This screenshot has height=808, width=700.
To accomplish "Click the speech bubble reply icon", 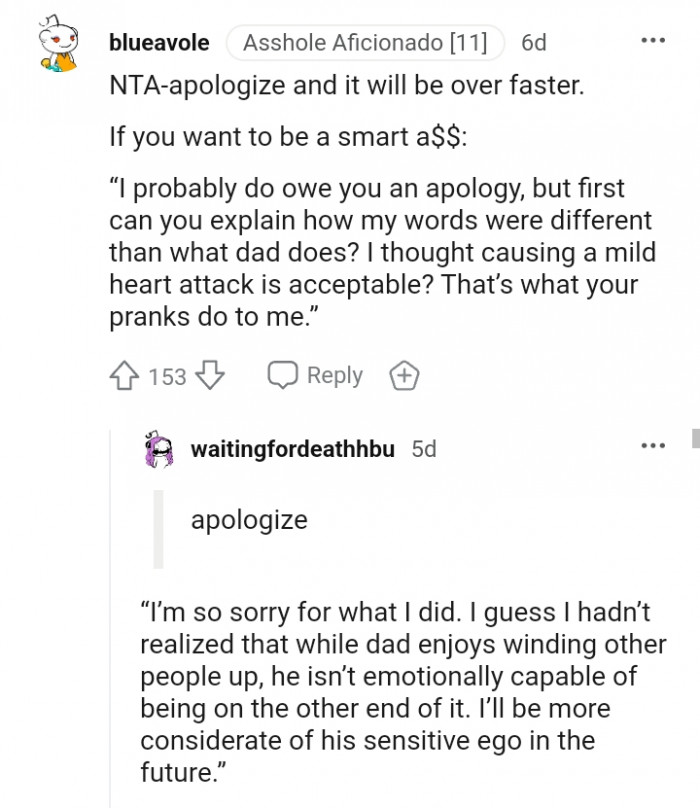I will click(x=282, y=375).
